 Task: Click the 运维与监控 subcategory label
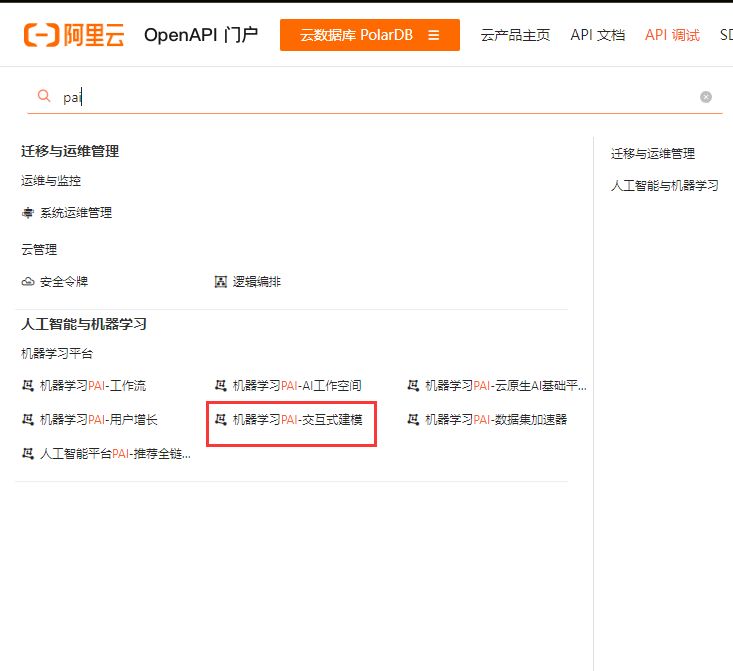pos(50,180)
